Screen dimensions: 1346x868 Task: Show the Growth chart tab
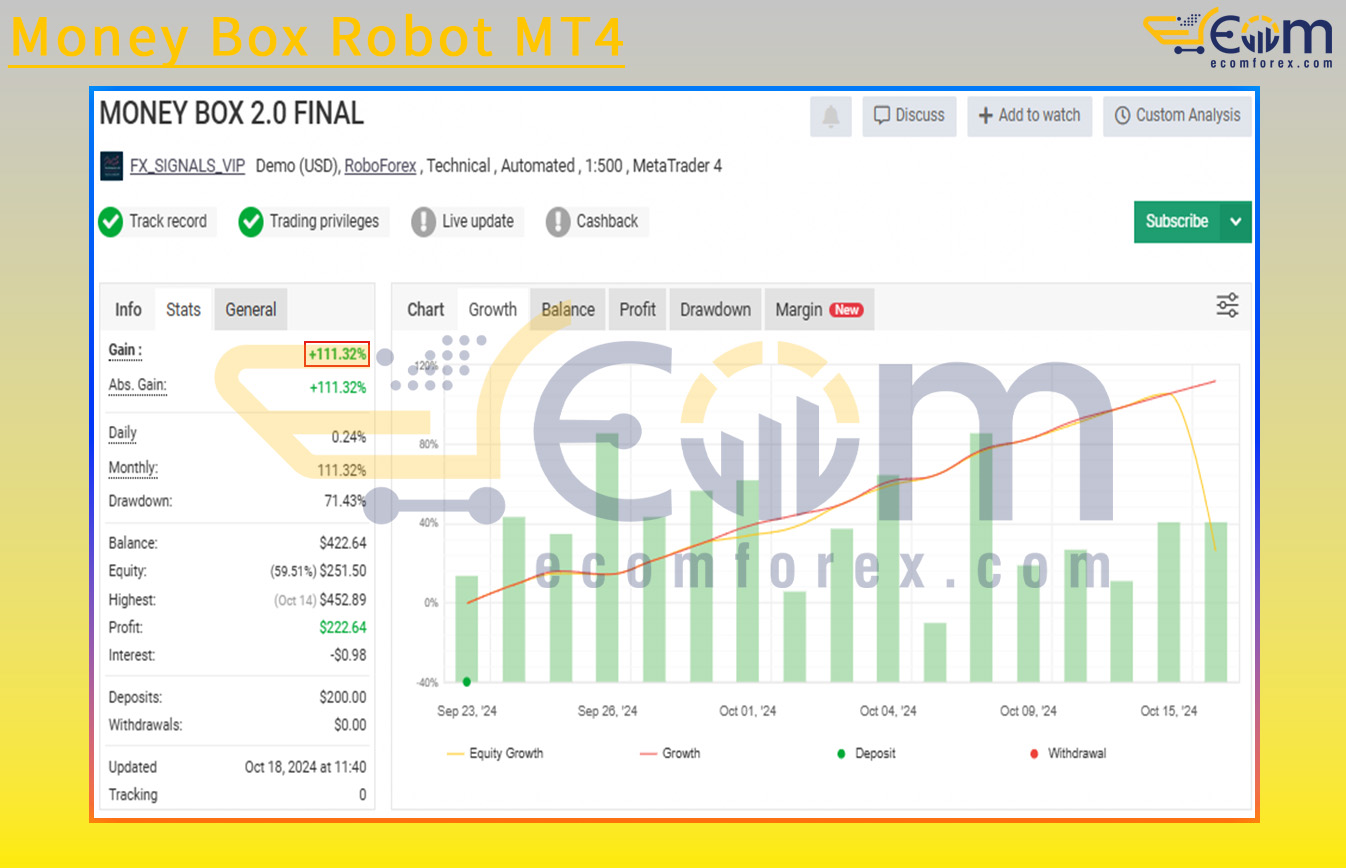point(493,310)
